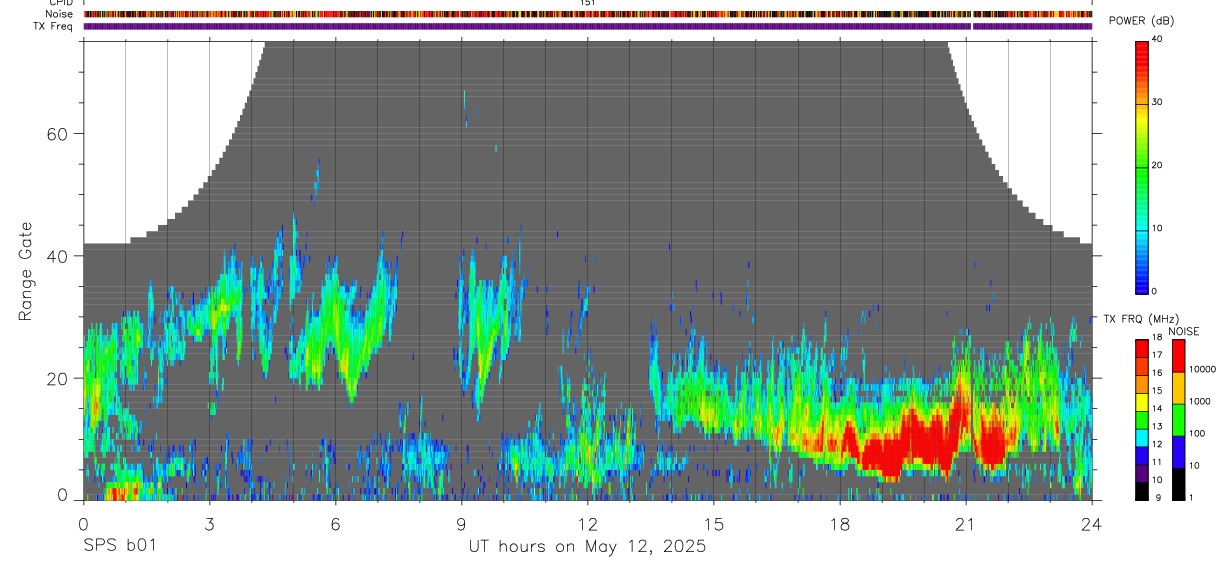Image resolution: width=1228 pixels, height=567 pixels.
Task: Click the 6 tick on UT hours axis
Action: (x=335, y=524)
